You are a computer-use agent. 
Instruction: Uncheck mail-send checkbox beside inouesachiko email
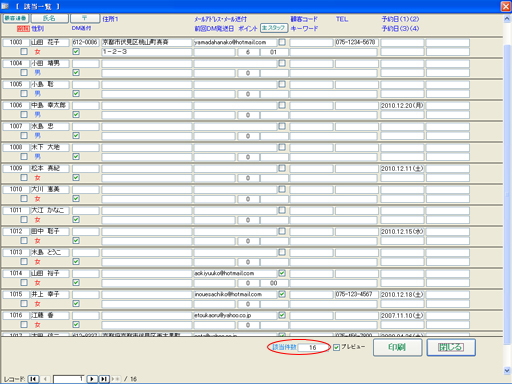(282, 294)
